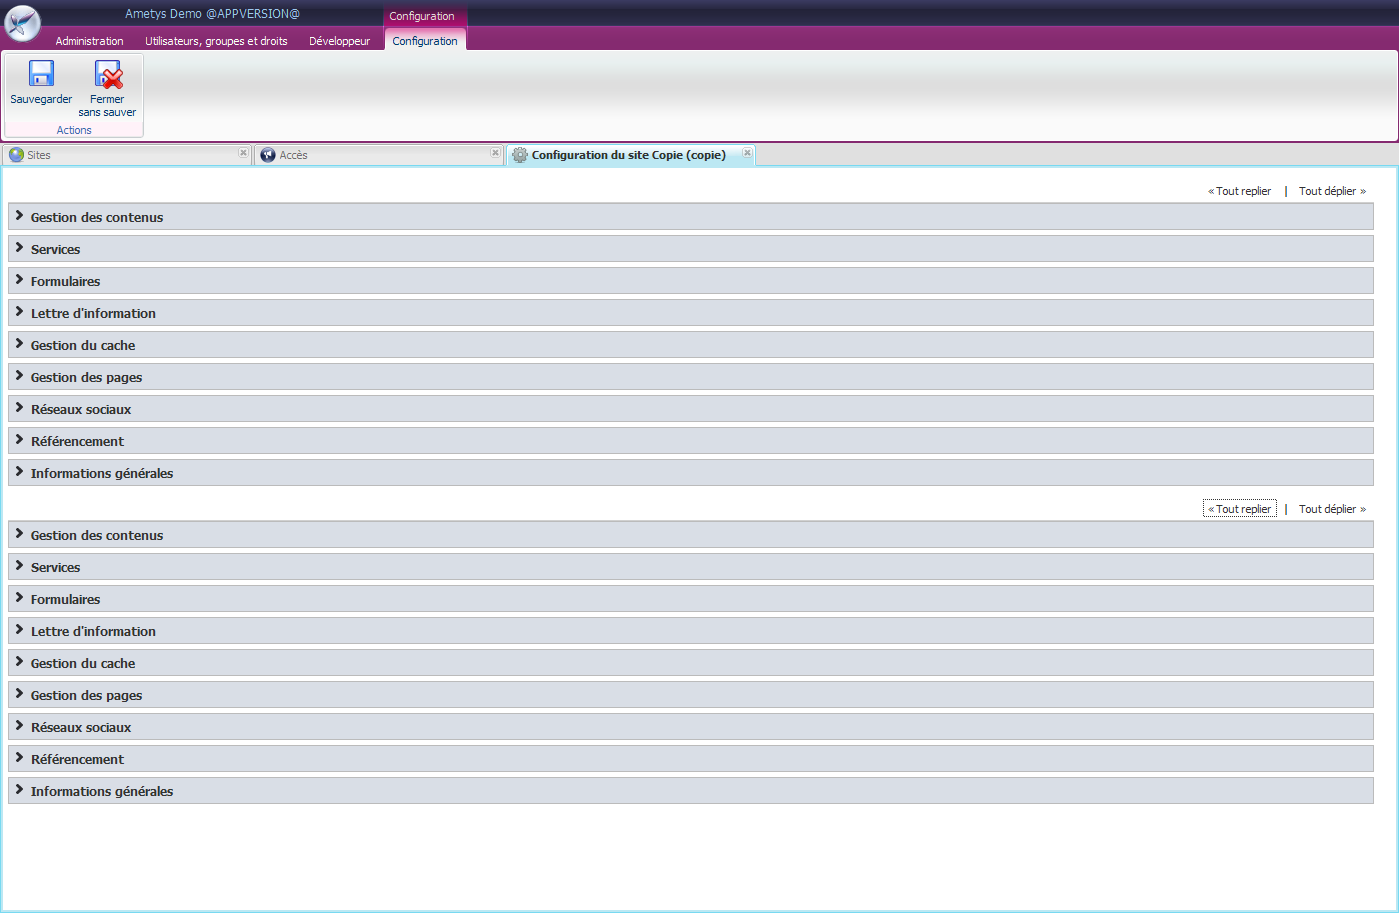This screenshot has height=913, width=1399.
Task: Open Utilisateurs, groupes et droits tab
Action: 216,41
